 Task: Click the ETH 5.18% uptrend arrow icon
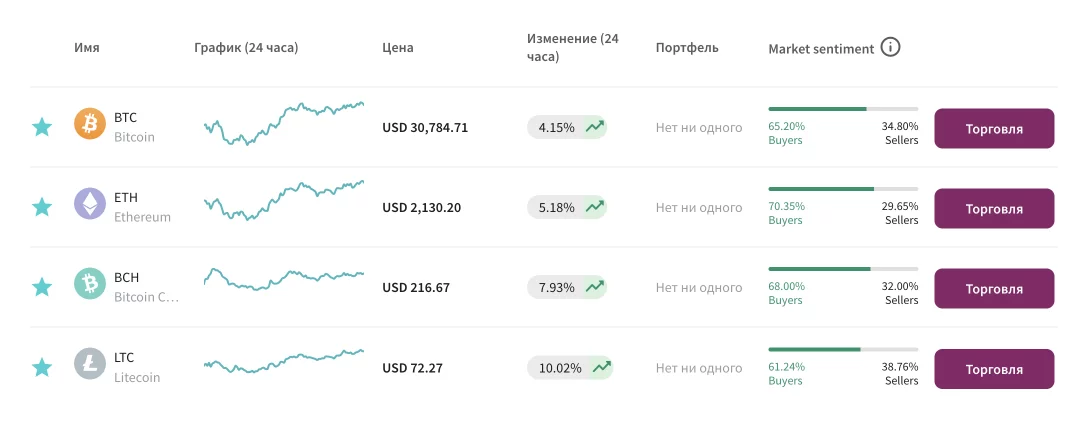pos(595,207)
